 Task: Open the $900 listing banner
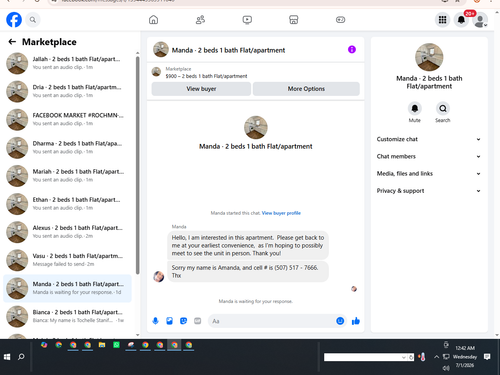click(x=255, y=72)
